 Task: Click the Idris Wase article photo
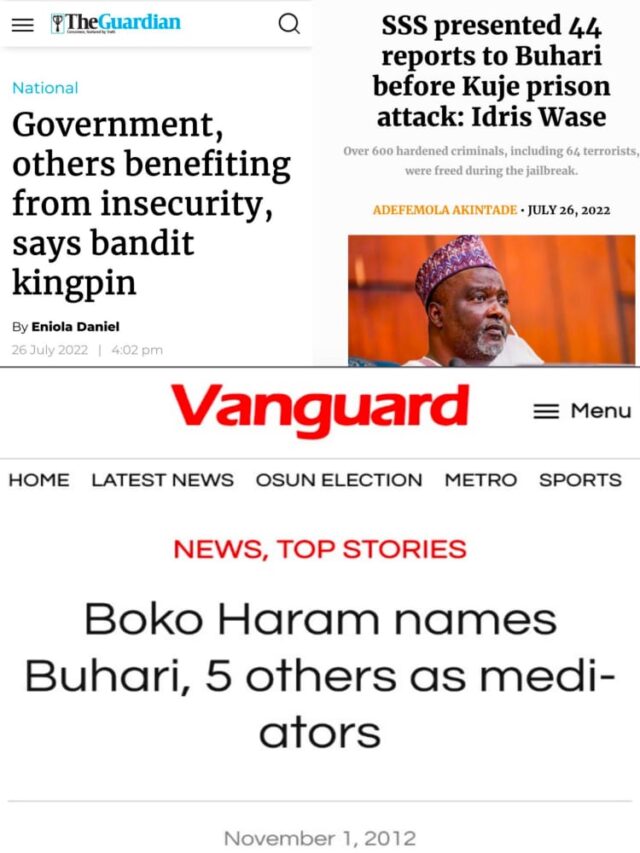(491, 300)
